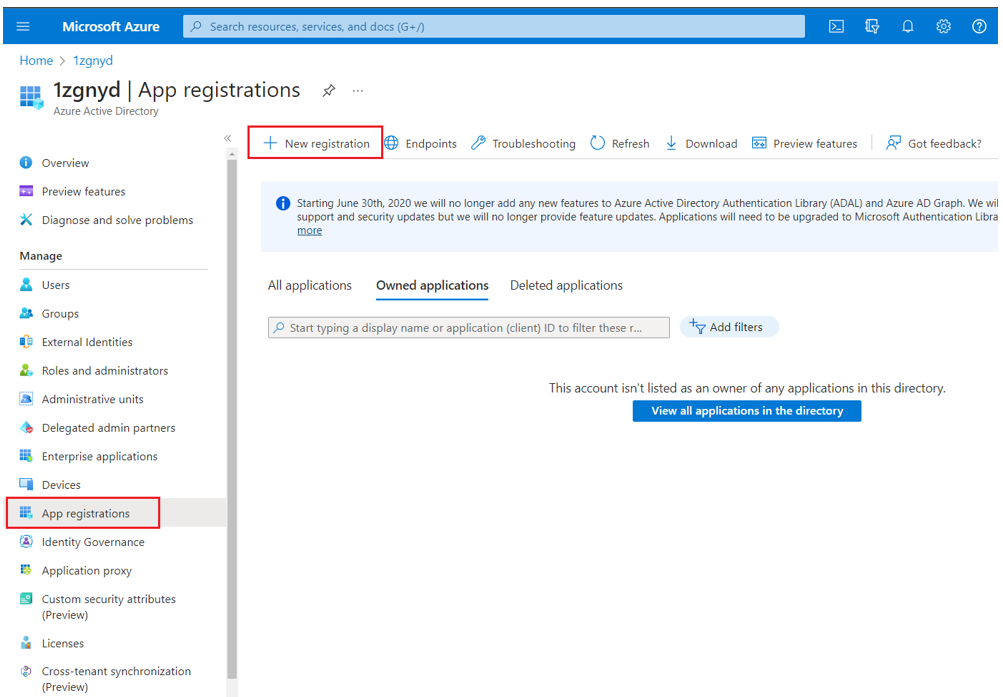Open the notifications bell
Image resolution: width=1003 pixels, height=697 pixels.
908,26
